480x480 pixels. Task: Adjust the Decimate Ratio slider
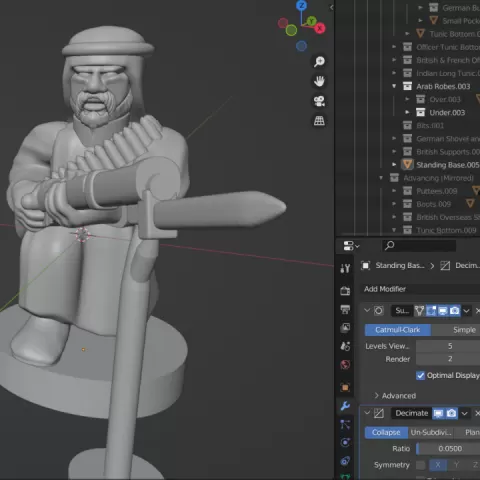[448, 449]
